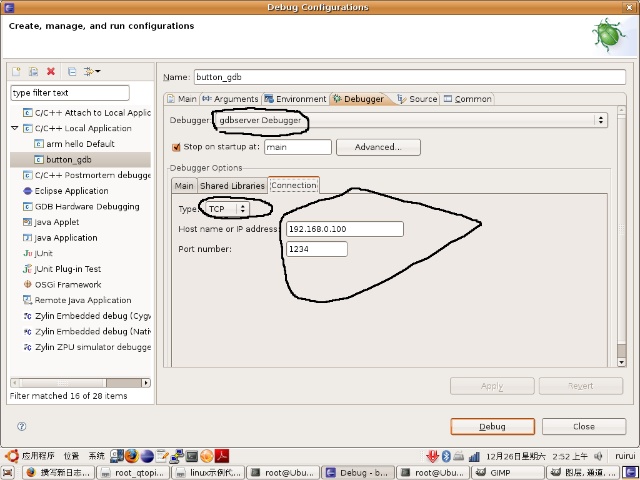
Task: Open the filter launch configurations dropdown
Action: coord(92,72)
